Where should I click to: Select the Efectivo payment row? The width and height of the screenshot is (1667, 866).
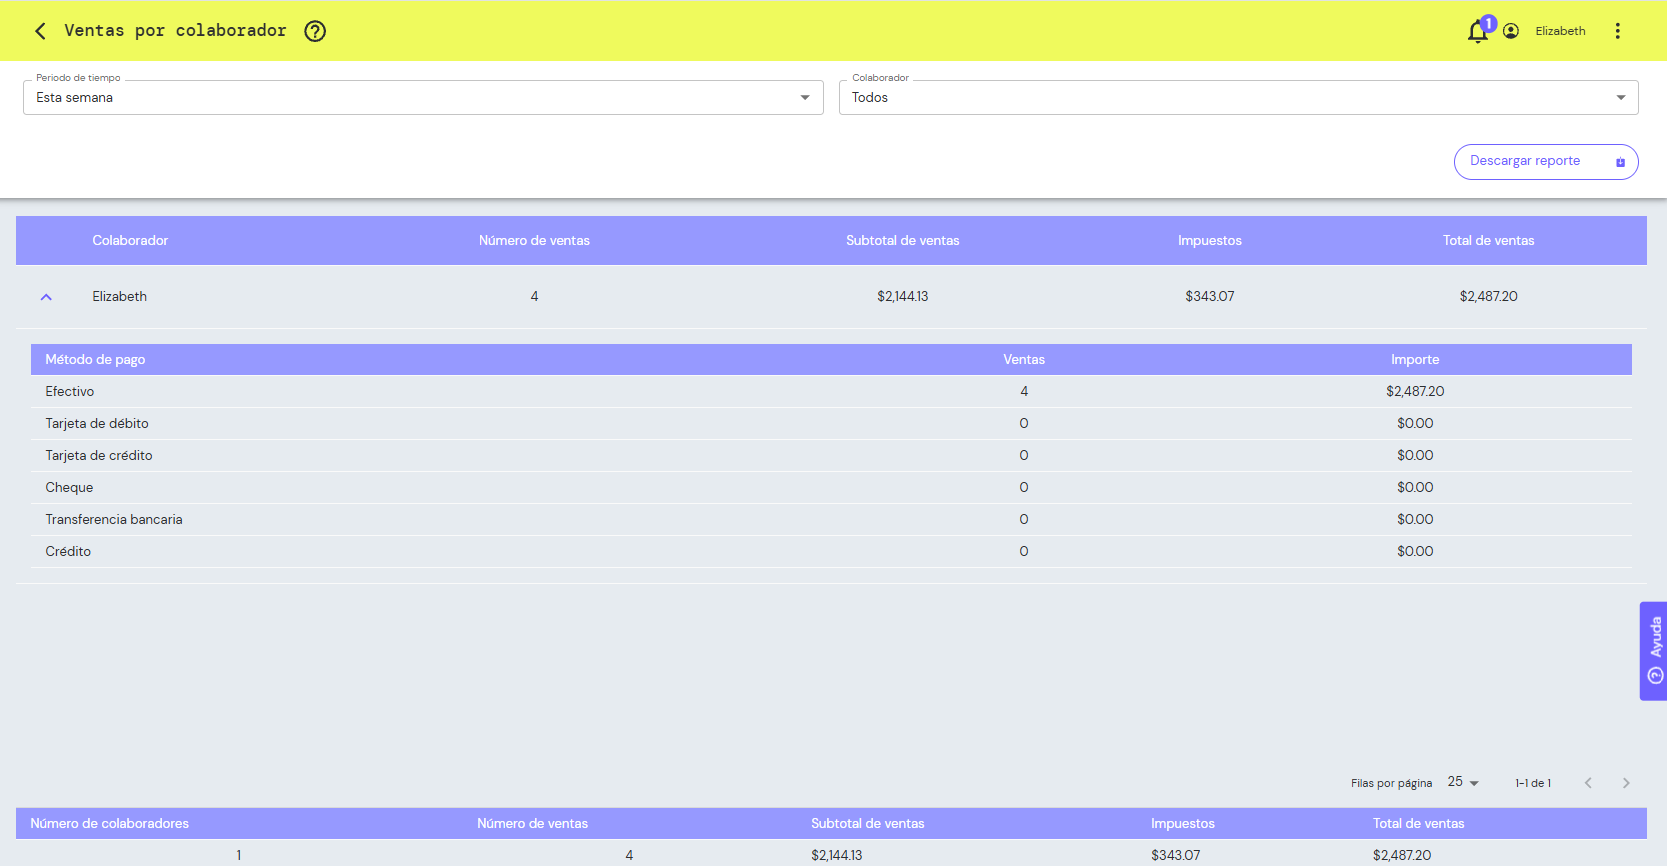point(831,392)
